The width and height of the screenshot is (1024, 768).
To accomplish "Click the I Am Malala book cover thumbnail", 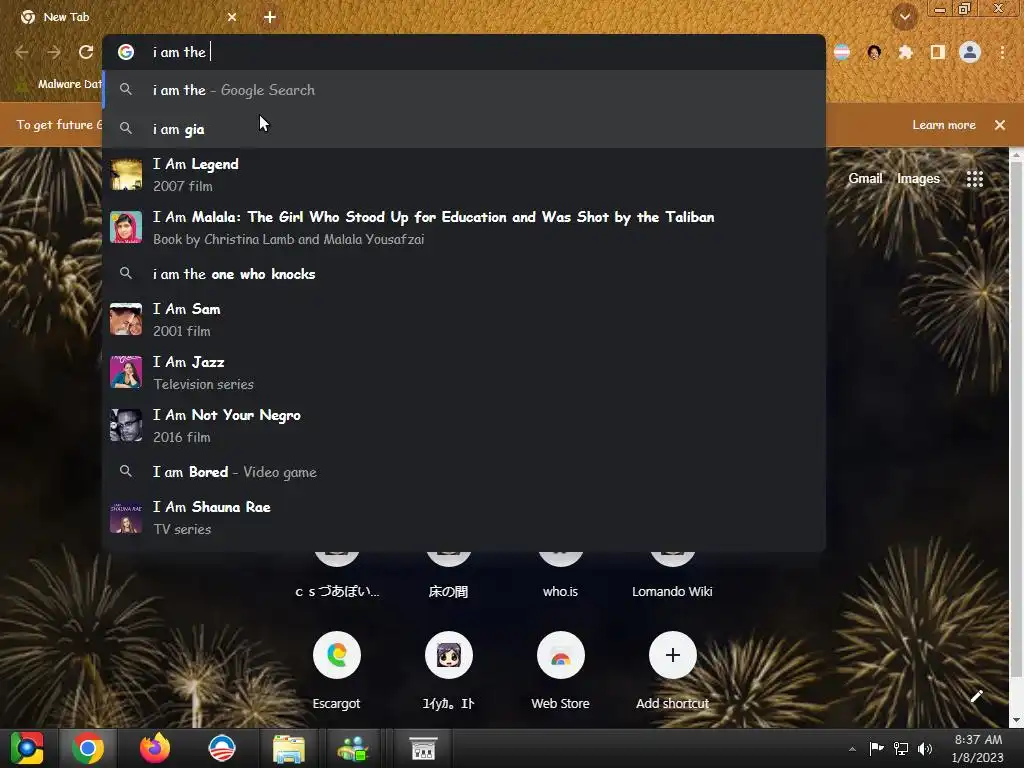I will tap(126, 227).
